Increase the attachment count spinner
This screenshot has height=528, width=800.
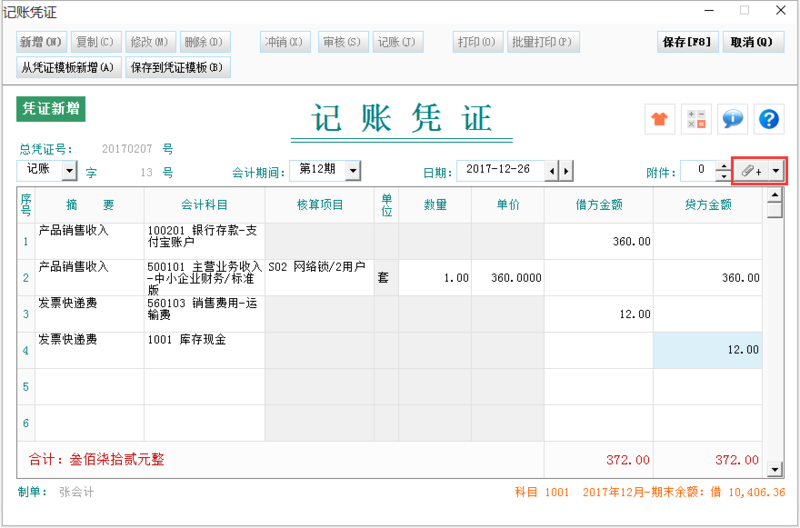(x=723, y=166)
